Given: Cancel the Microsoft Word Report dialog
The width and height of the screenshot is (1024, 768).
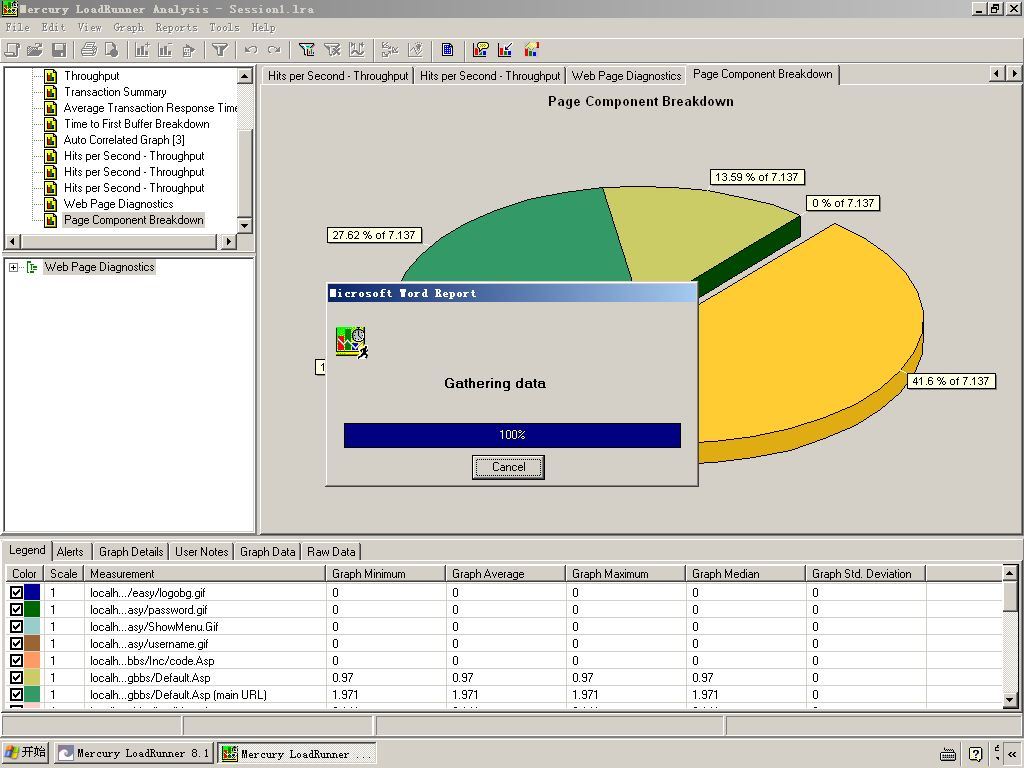Looking at the screenshot, I should (508, 467).
